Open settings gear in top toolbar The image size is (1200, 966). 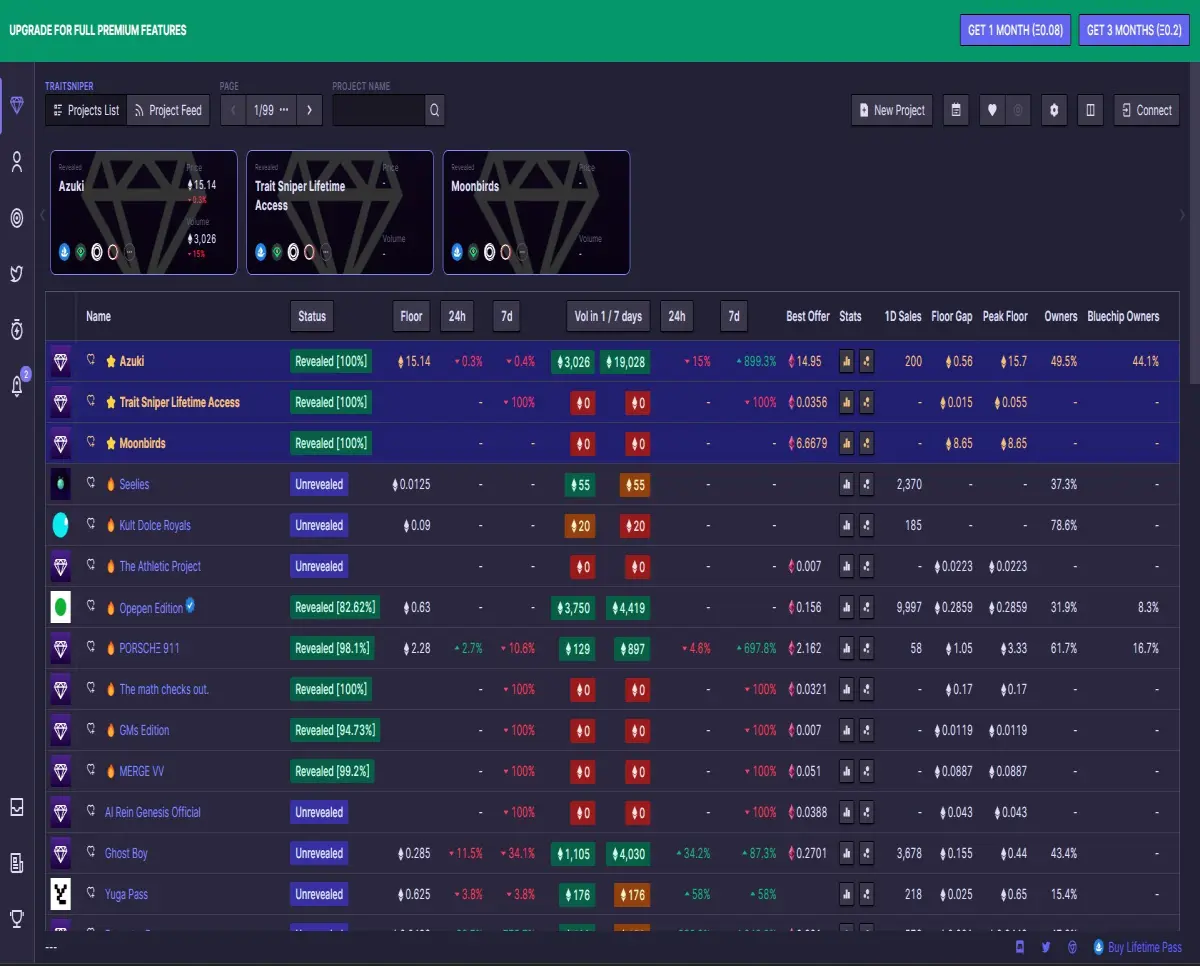tap(1054, 110)
